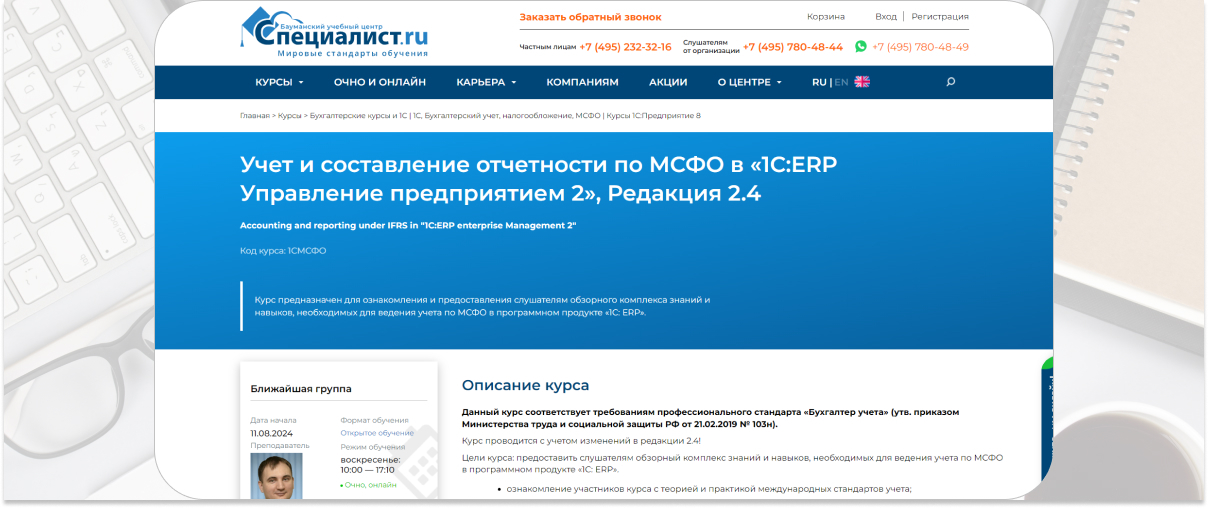1208x508 pixels.
Task: Open Курсы breadcrumb link
Action: point(290,116)
